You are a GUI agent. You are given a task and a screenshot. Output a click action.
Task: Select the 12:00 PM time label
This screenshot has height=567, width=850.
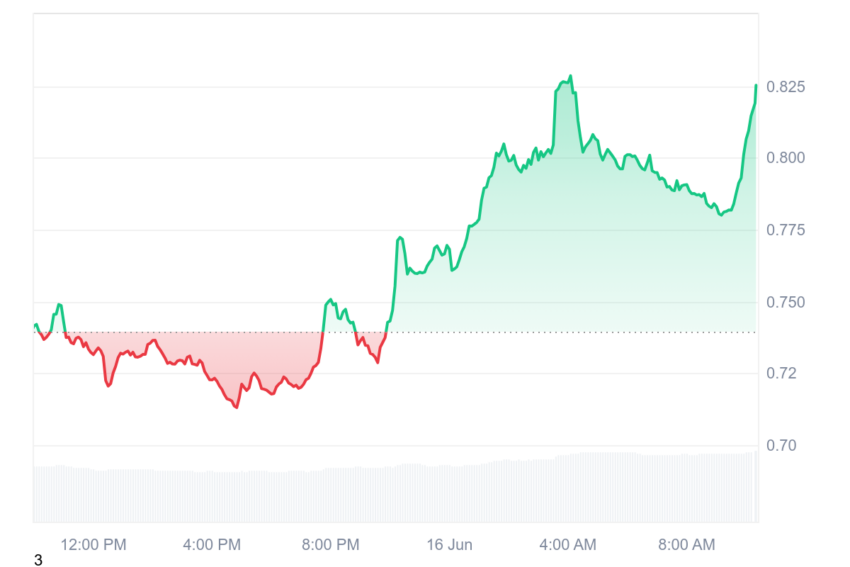[x=93, y=544]
